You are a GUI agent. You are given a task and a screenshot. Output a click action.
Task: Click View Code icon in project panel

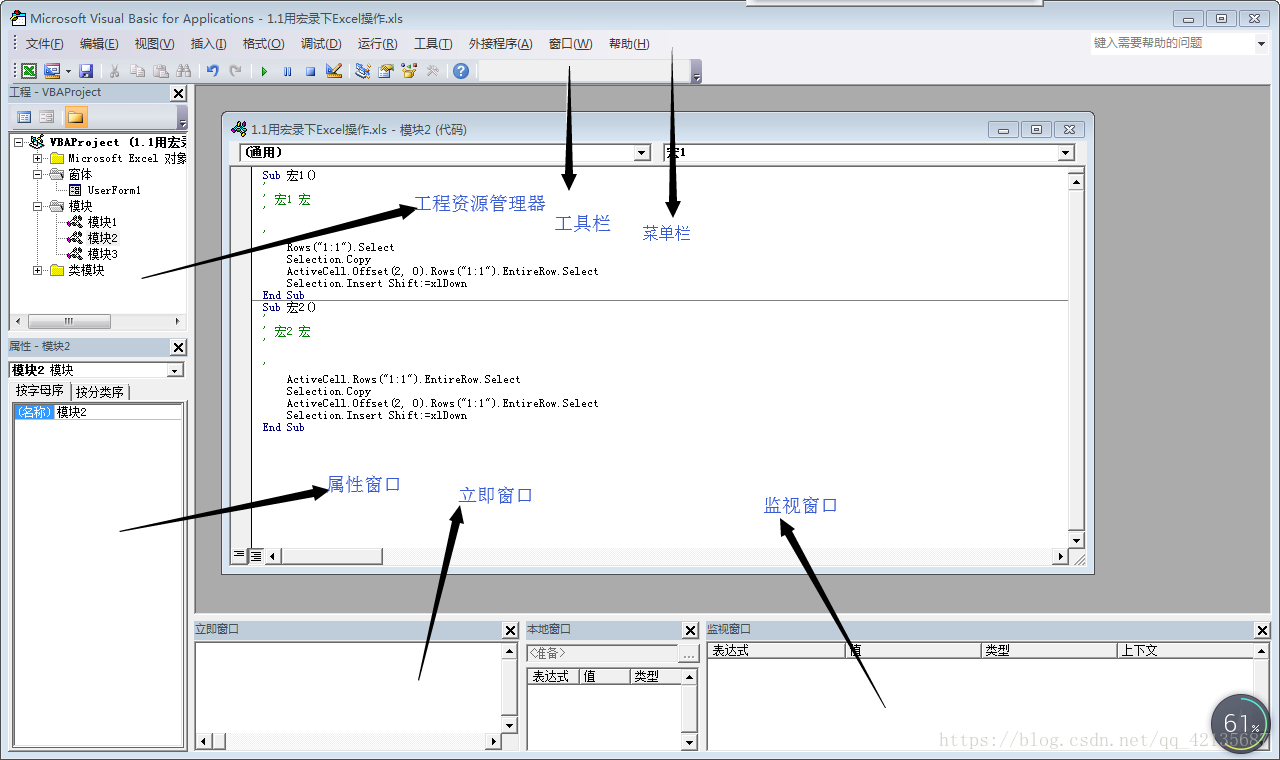click(x=25, y=117)
